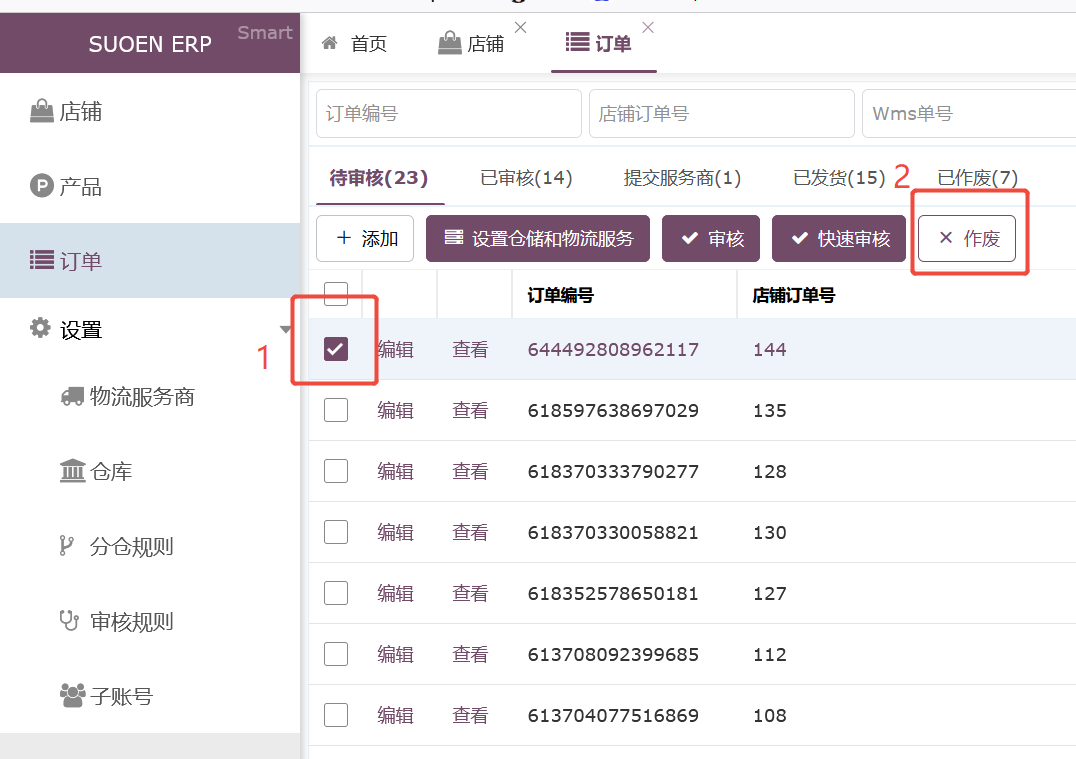This screenshot has height=759, width=1076.
Task: Click 编辑 for order 644492808962117
Action: tap(395, 349)
